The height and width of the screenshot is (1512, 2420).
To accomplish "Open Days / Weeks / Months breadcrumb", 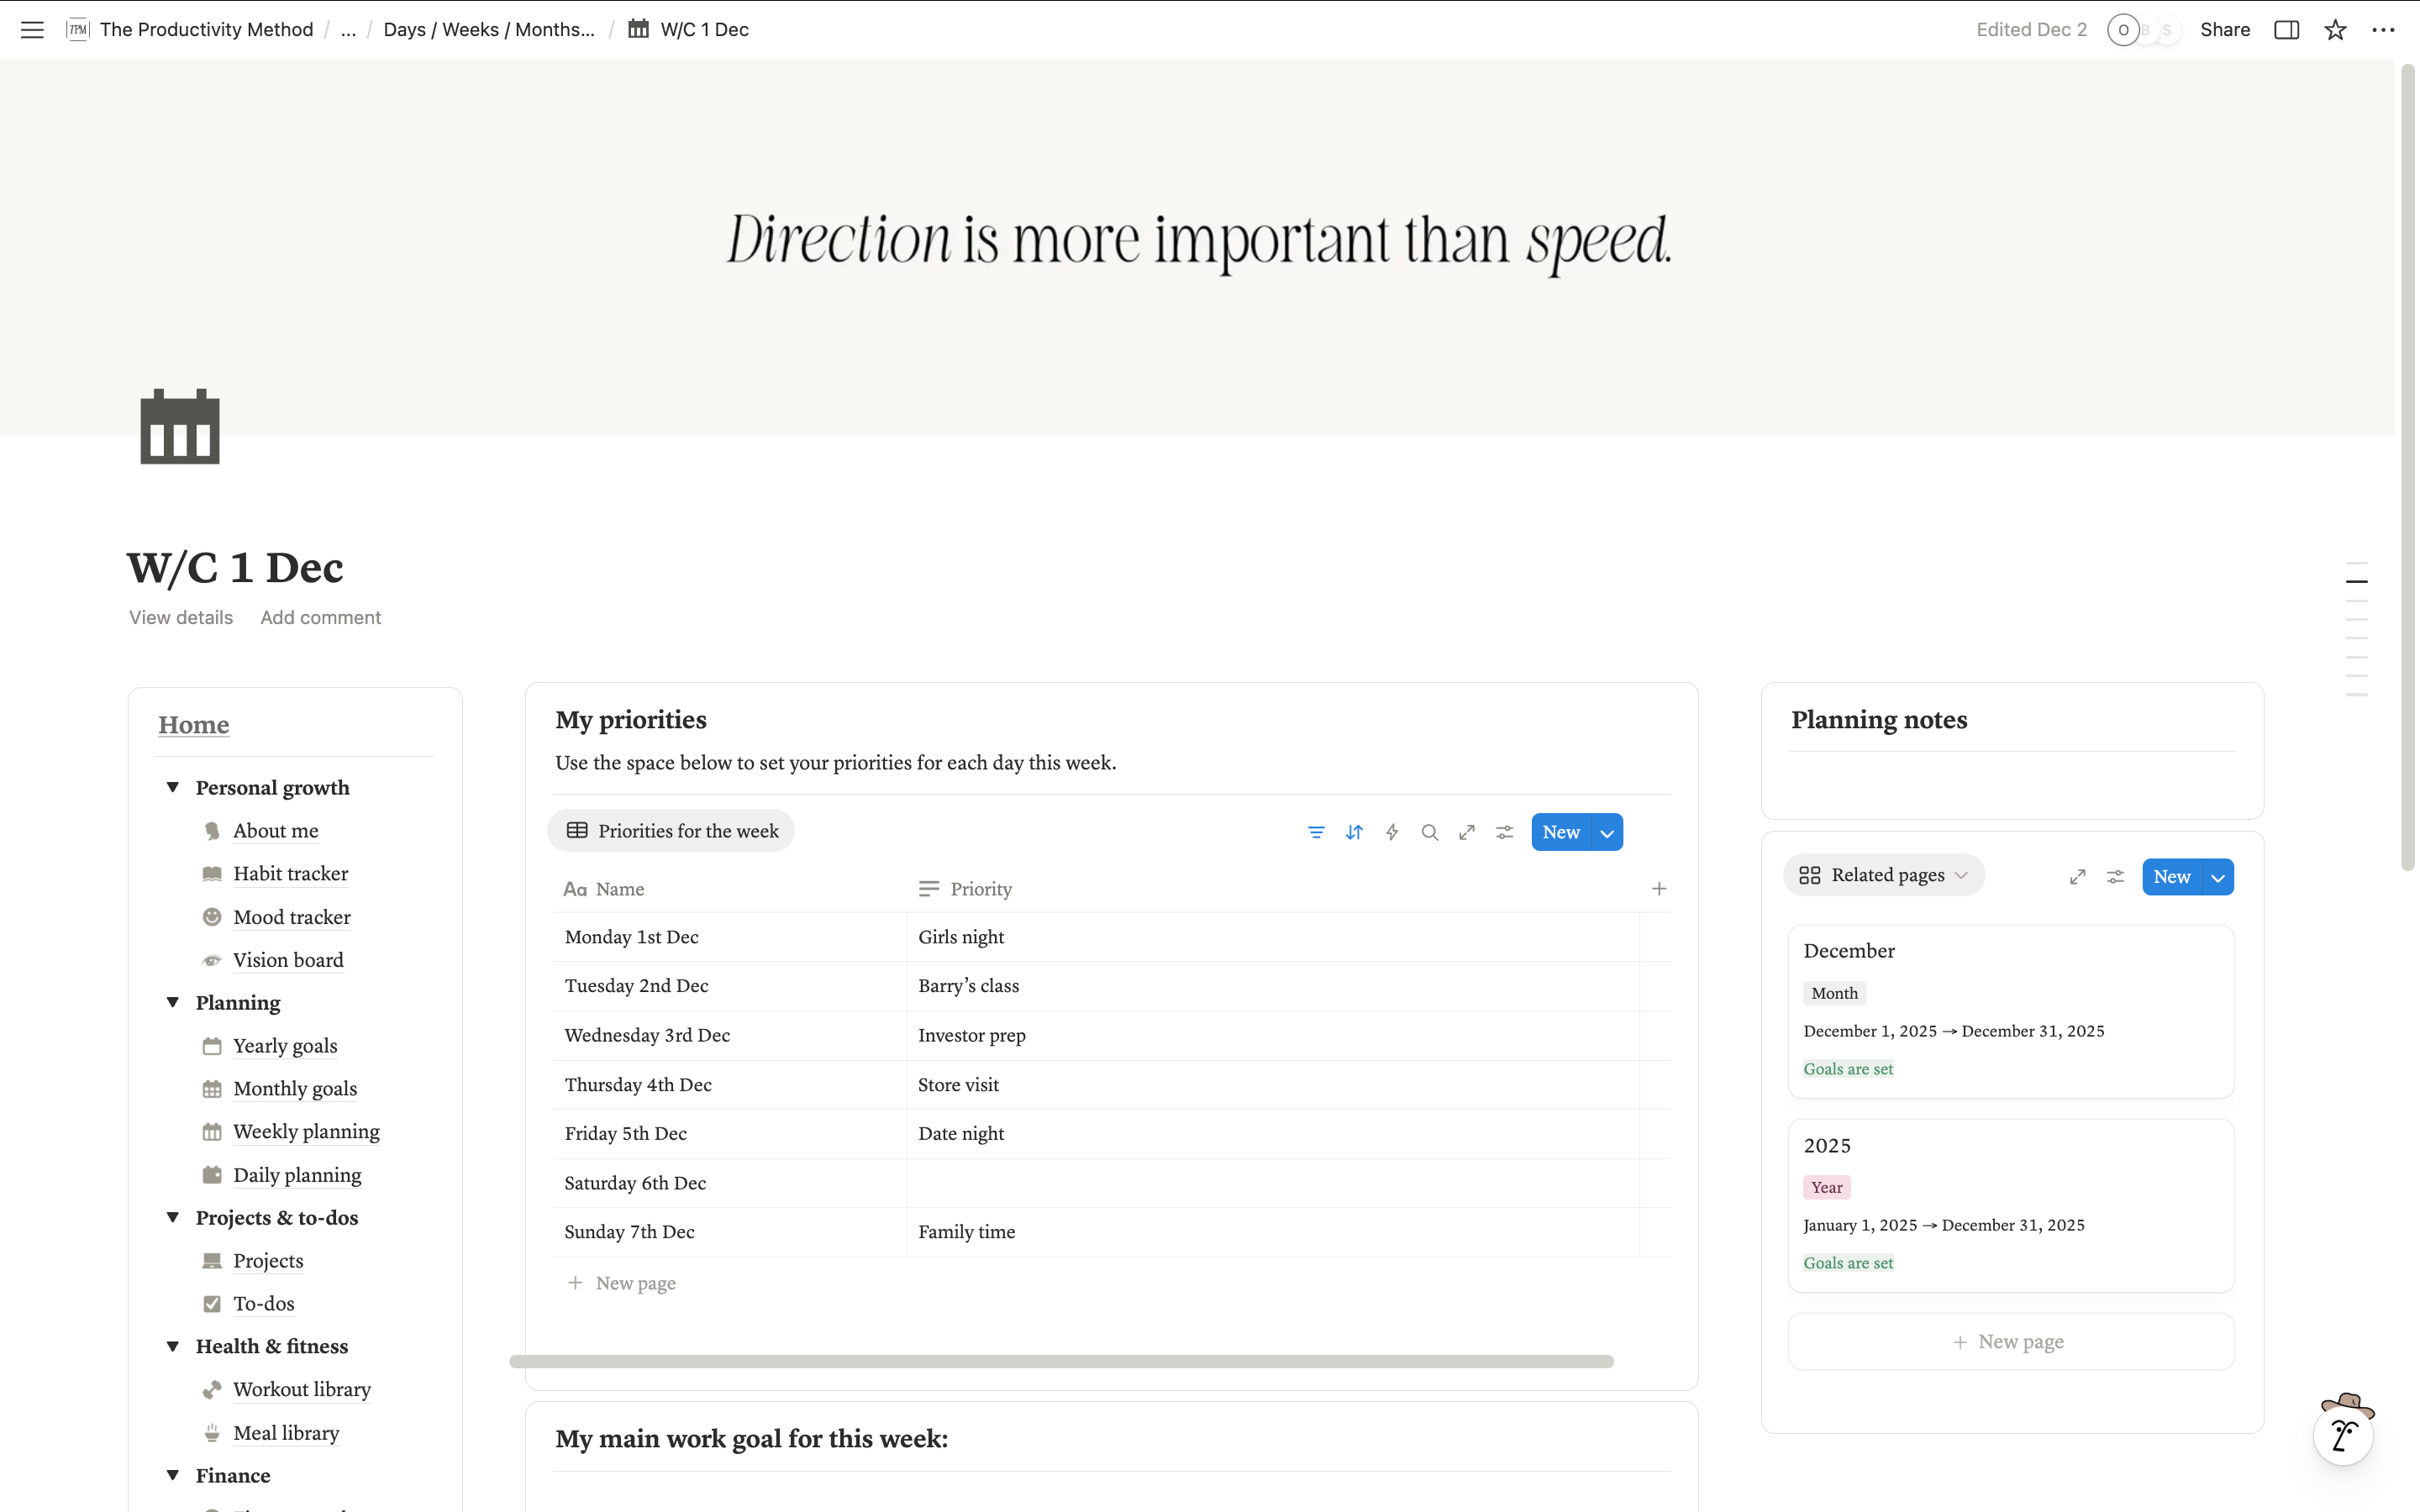I will coord(489,29).
